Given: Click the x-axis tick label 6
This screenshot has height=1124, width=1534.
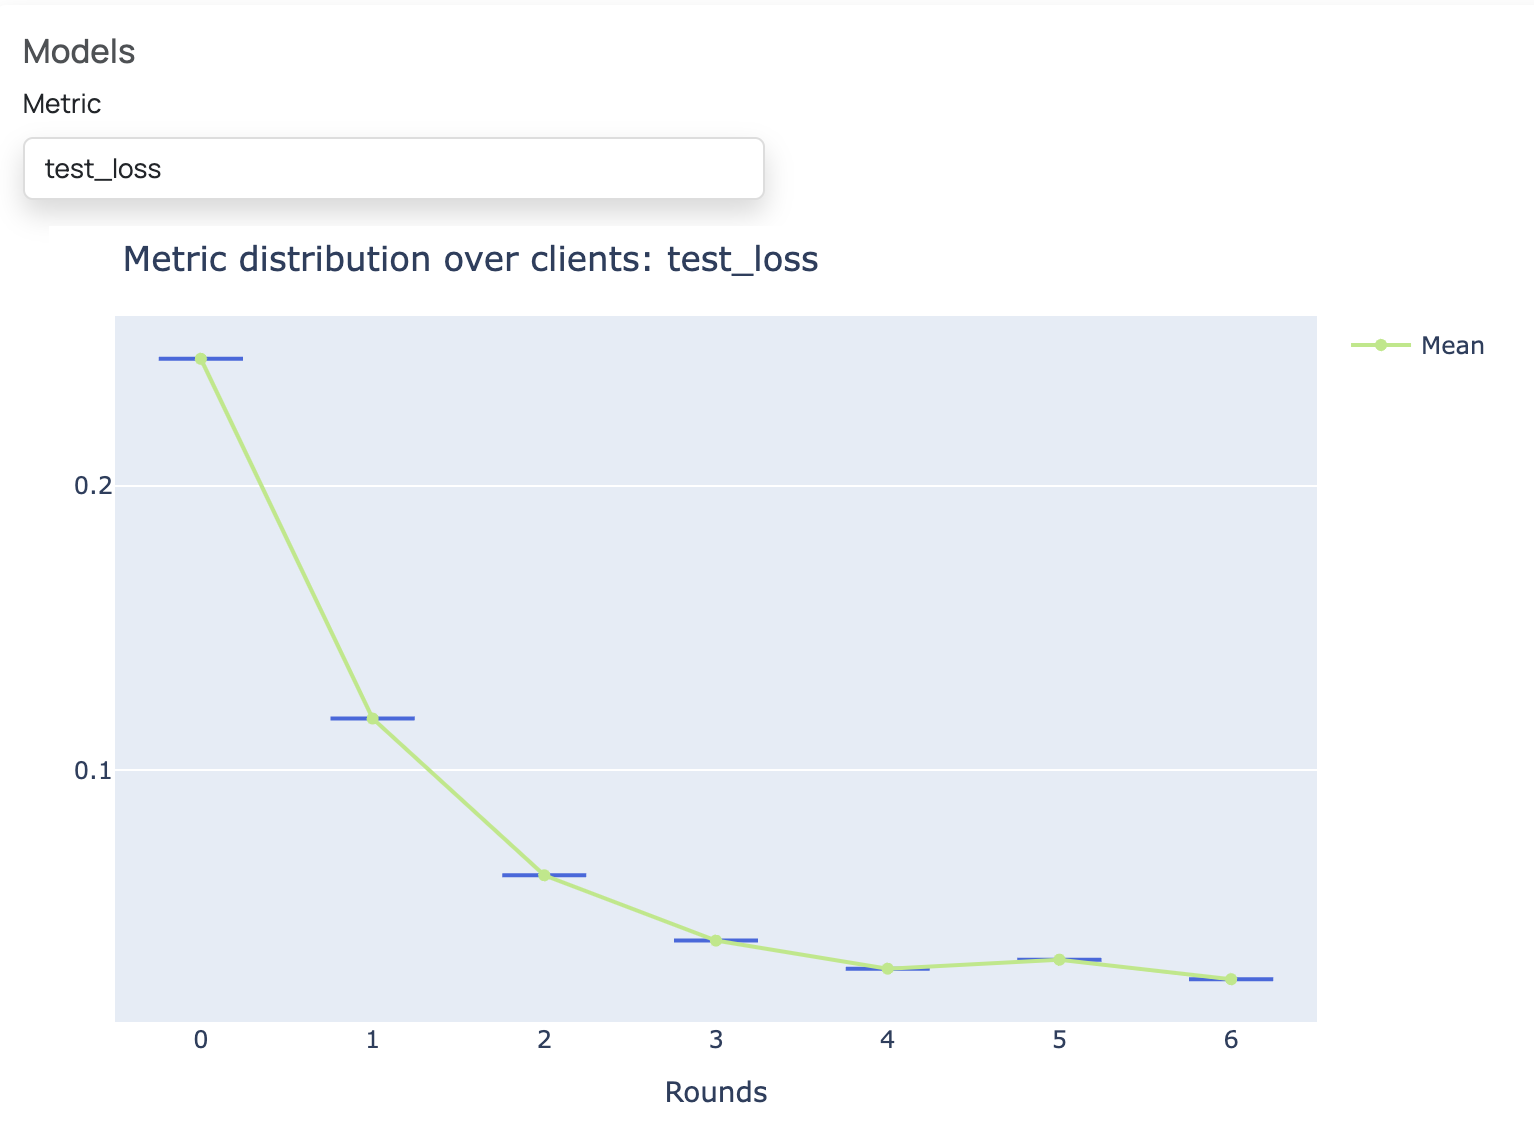Looking at the screenshot, I should (x=1231, y=1040).
